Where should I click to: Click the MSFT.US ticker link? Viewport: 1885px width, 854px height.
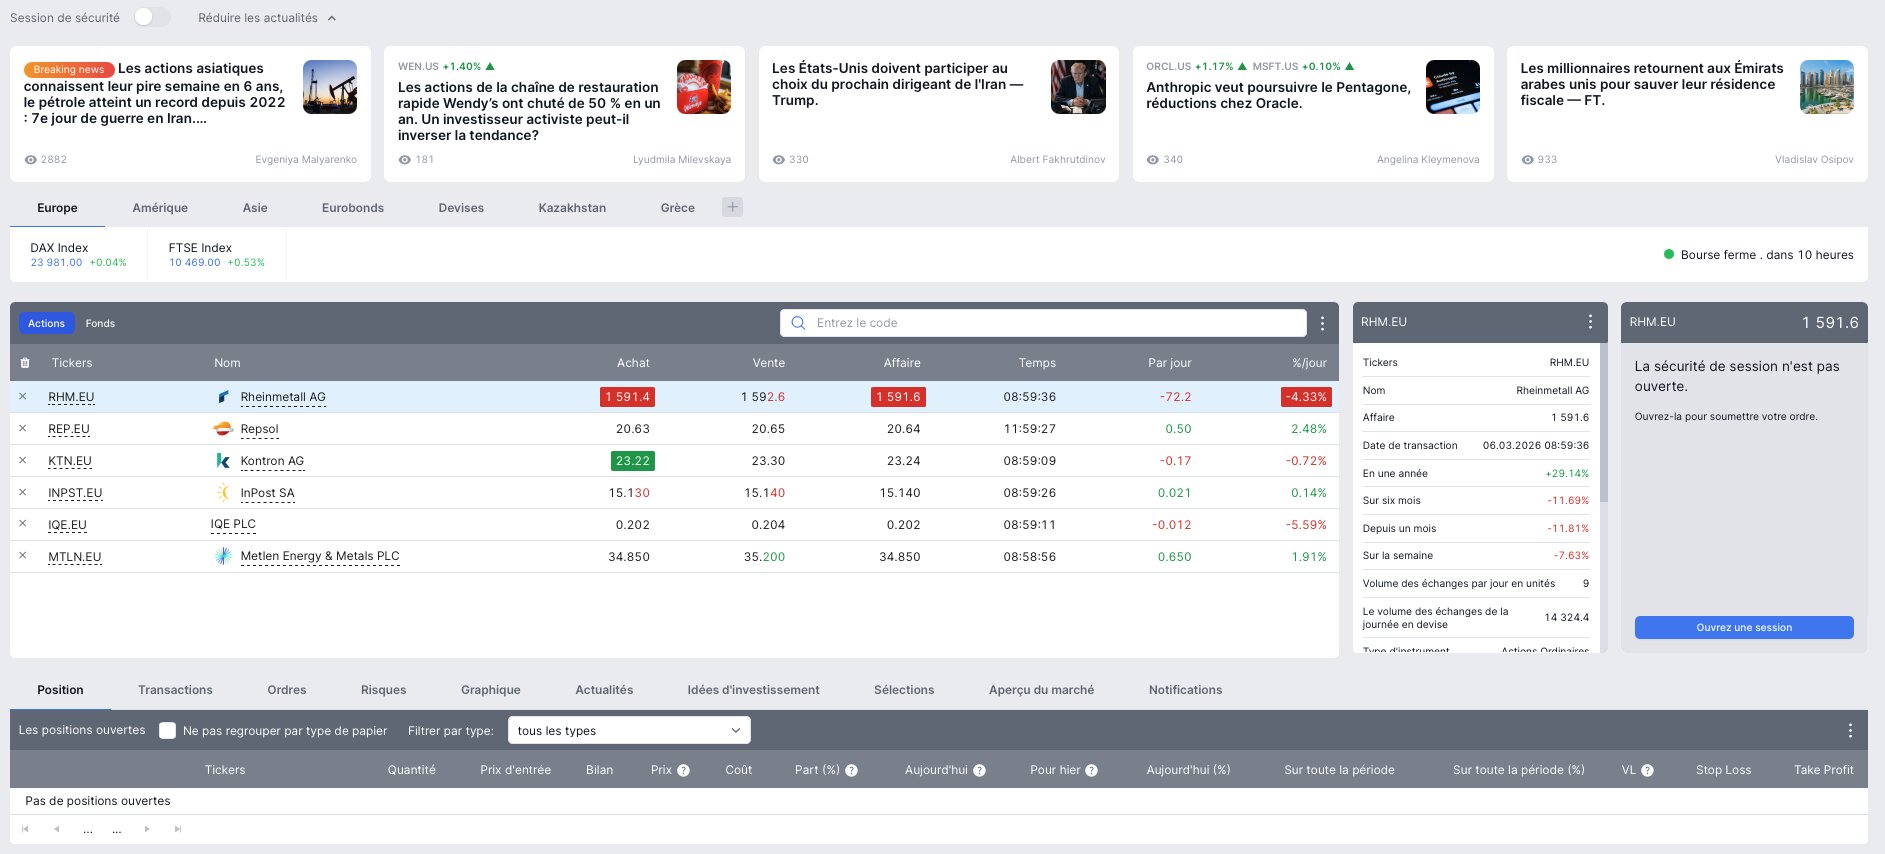pos(1274,67)
